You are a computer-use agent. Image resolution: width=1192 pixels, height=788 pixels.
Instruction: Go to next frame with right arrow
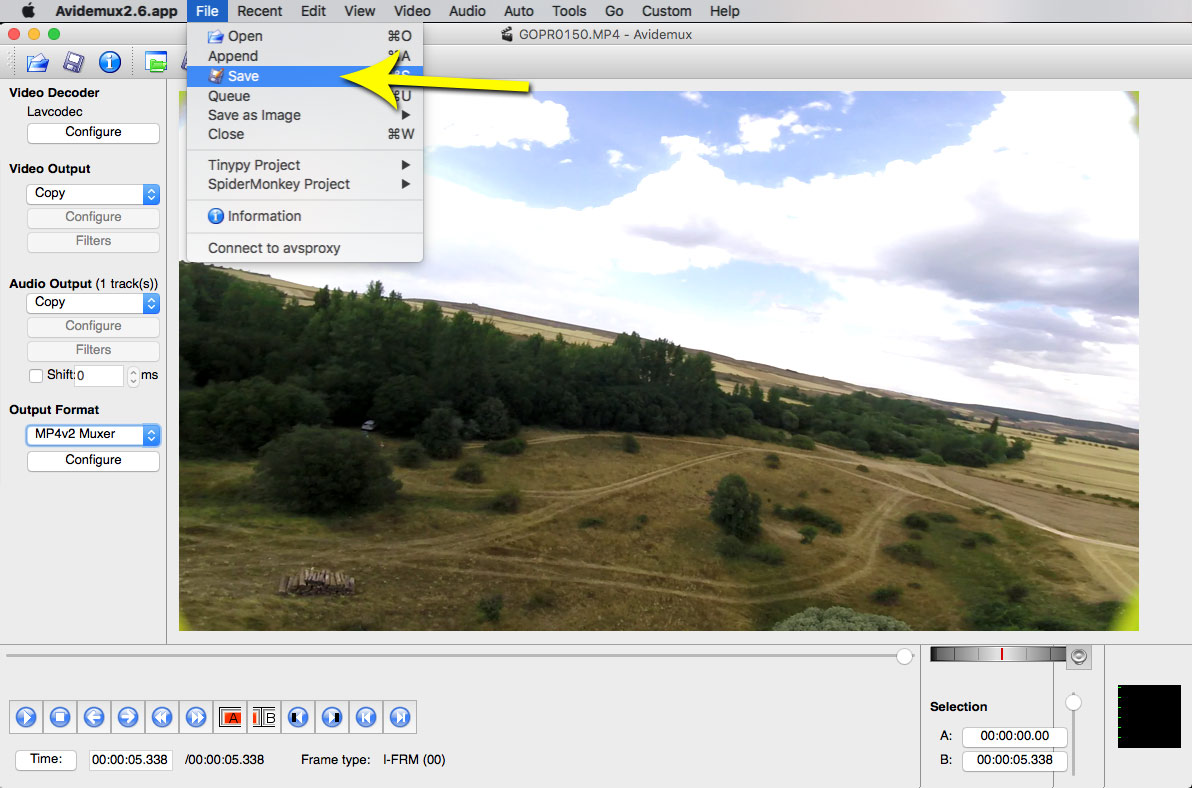pyautogui.click(x=128, y=717)
